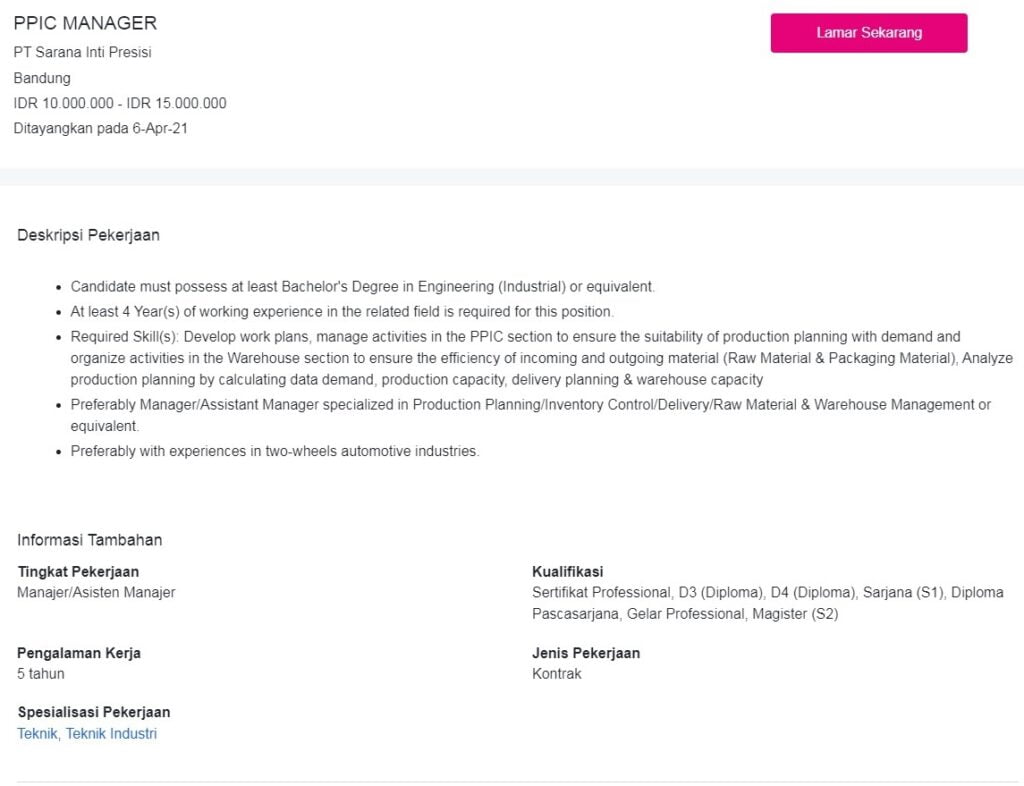Open the Teknik Industri specialization link
Image resolution: width=1024 pixels, height=786 pixels.
pos(111,734)
